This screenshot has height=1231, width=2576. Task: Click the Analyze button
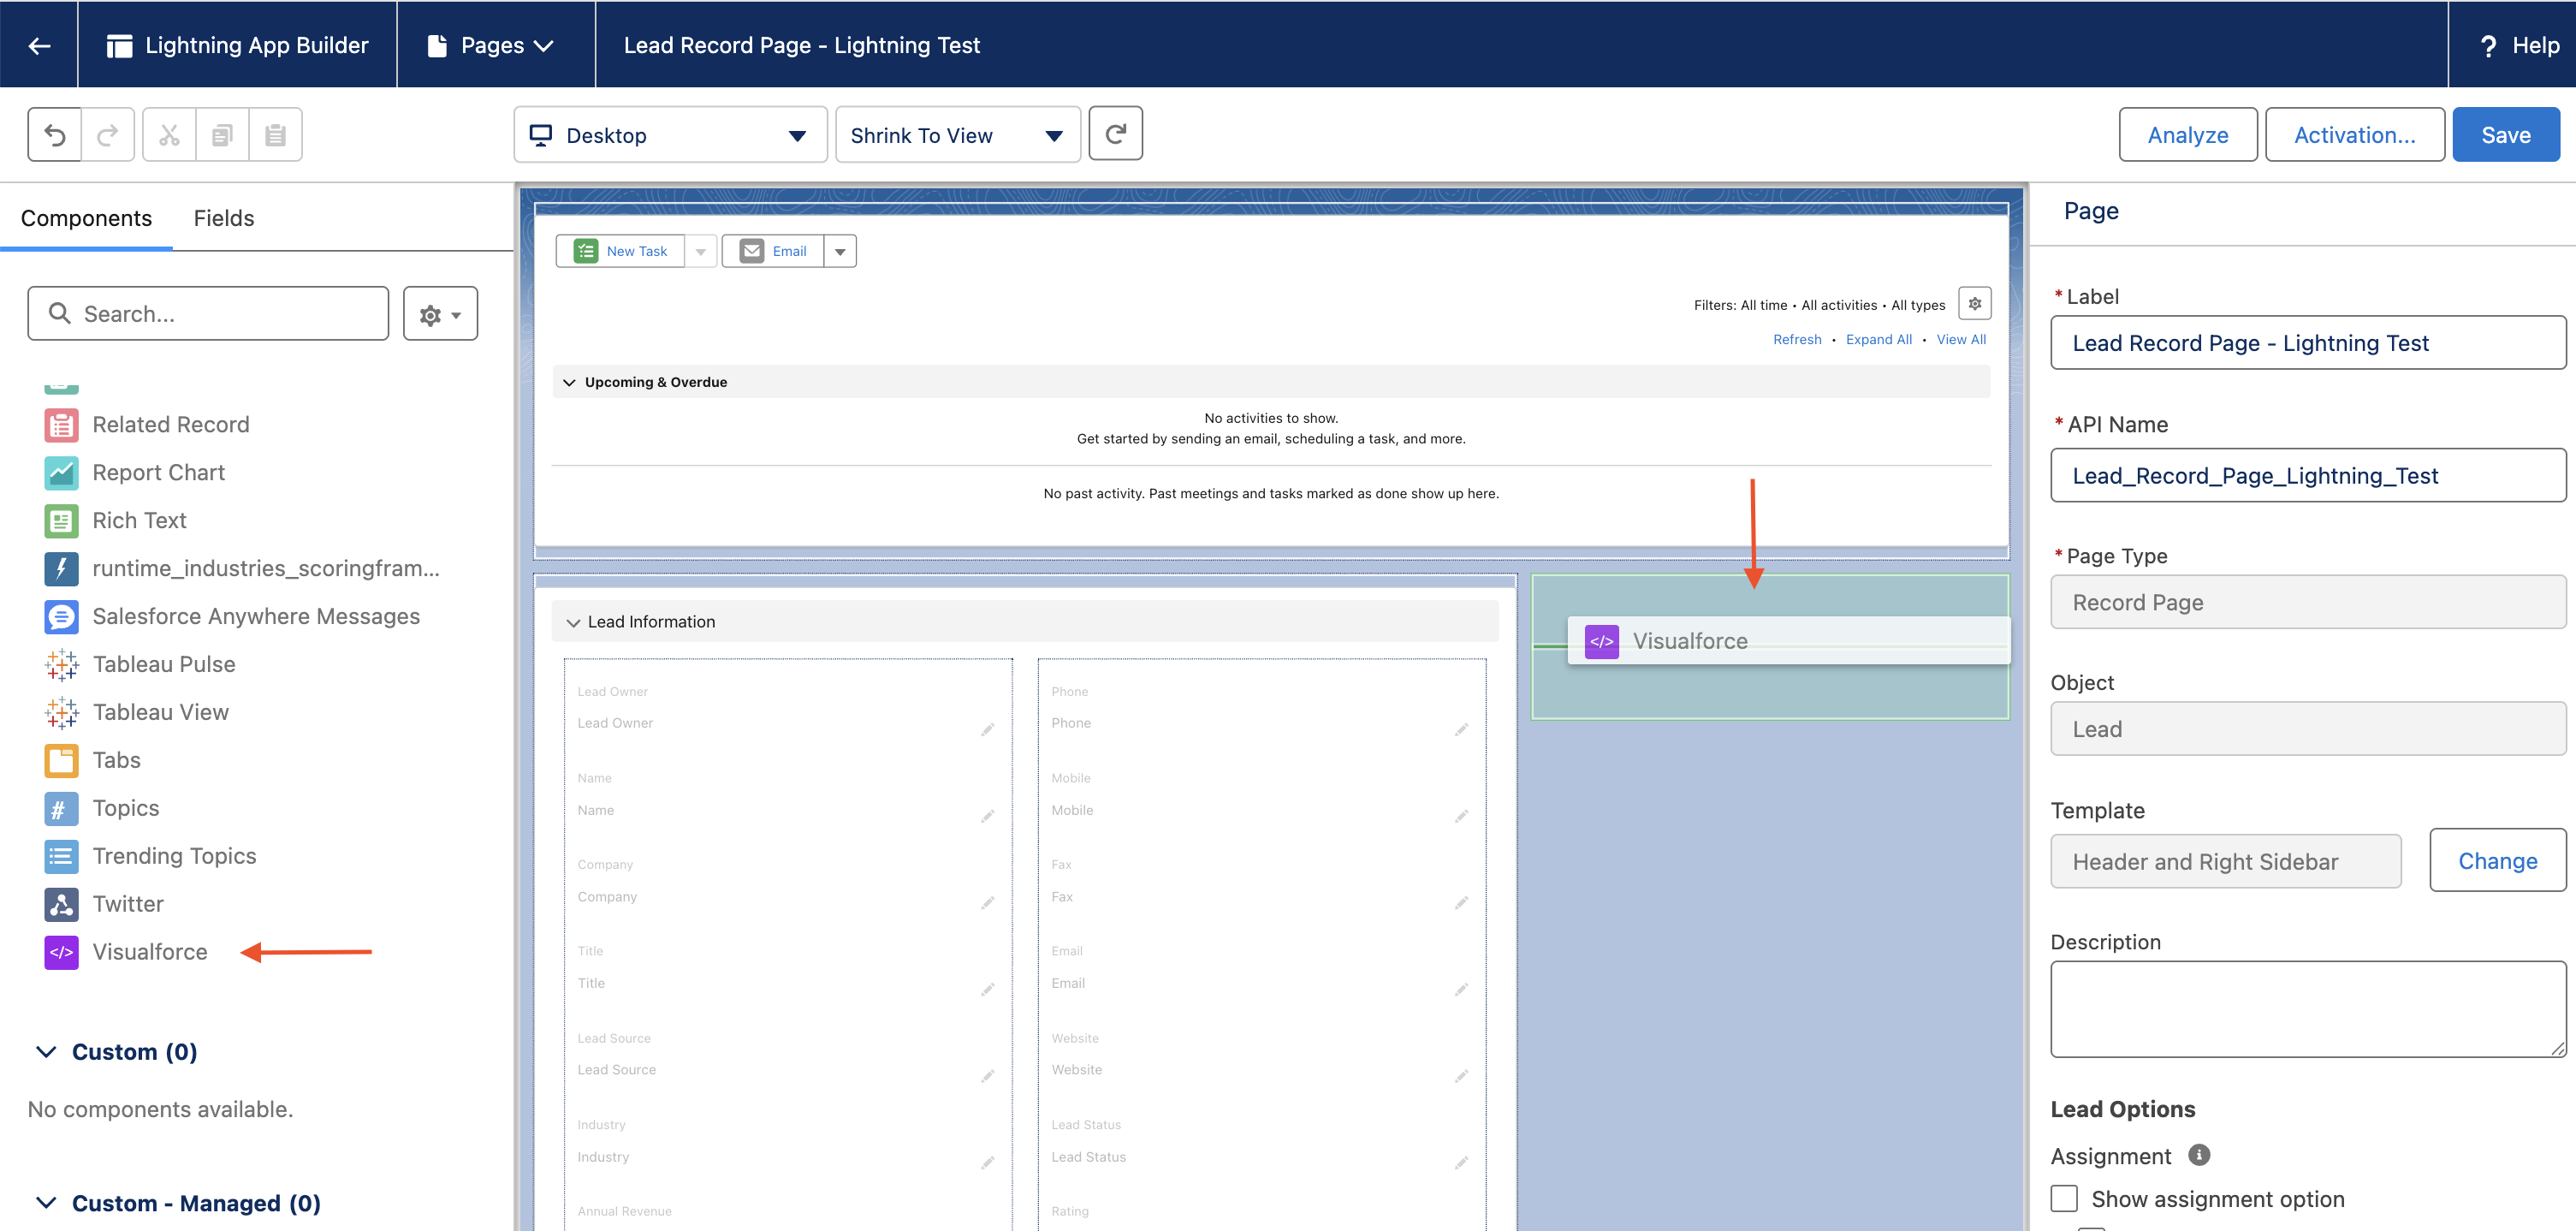point(2187,135)
